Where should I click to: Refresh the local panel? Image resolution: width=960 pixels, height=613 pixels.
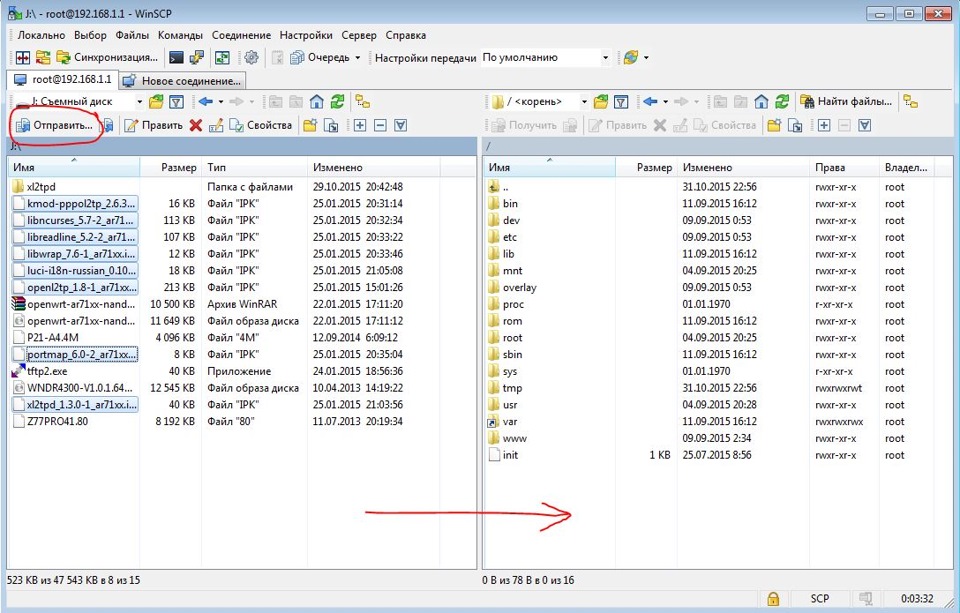point(337,102)
